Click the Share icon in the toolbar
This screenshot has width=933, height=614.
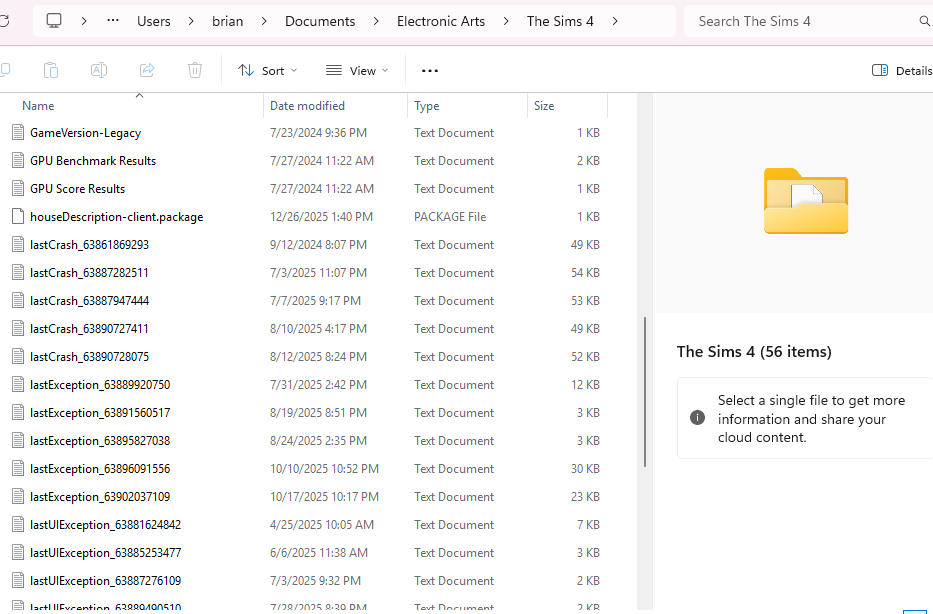147,70
